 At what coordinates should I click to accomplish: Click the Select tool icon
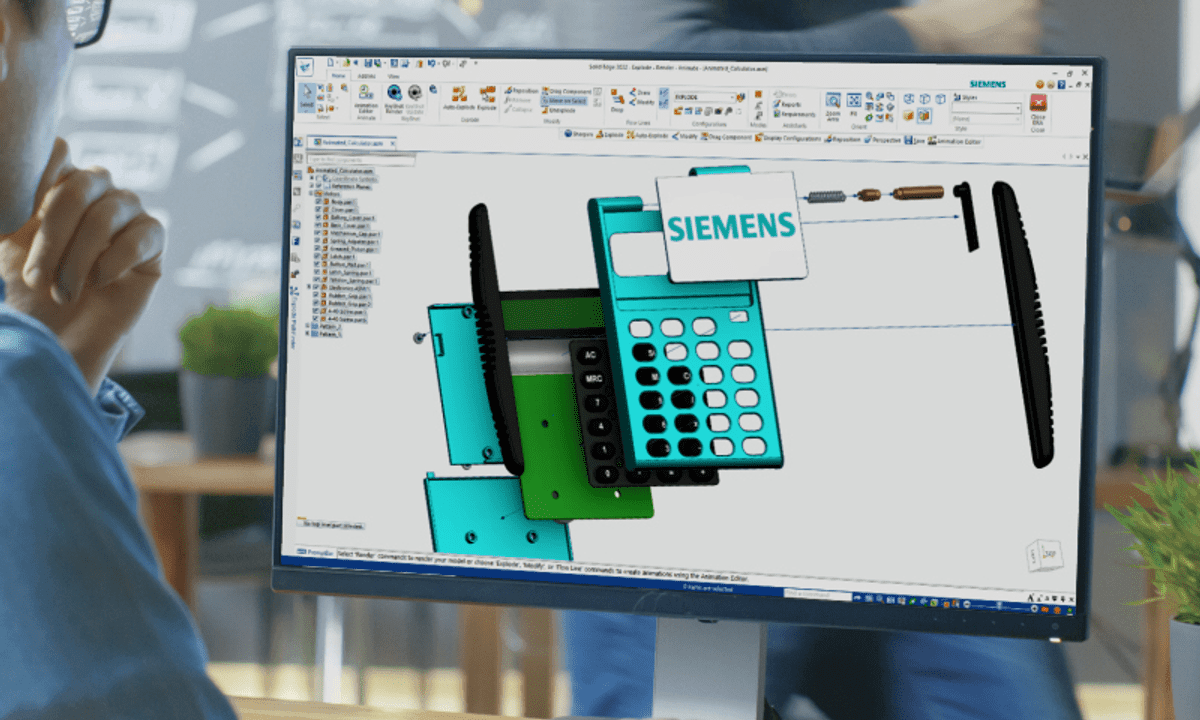[x=306, y=96]
